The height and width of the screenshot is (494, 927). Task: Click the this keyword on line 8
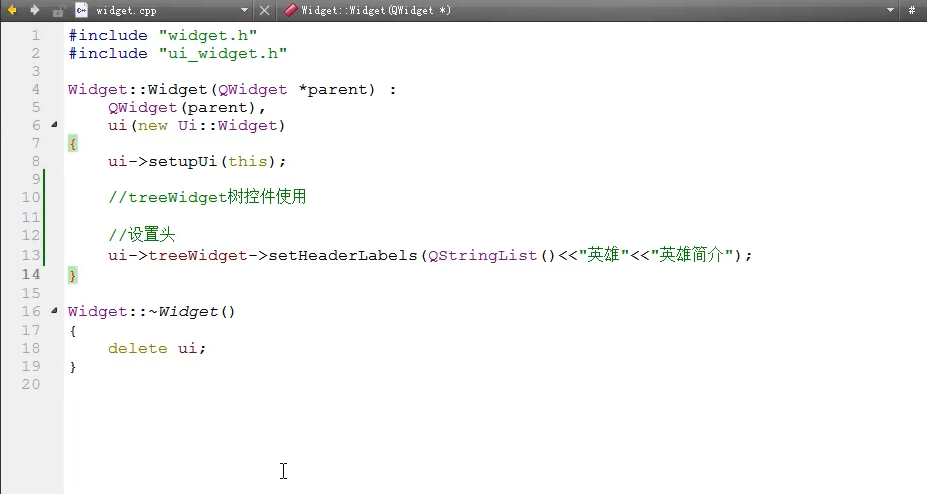coord(248,162)
